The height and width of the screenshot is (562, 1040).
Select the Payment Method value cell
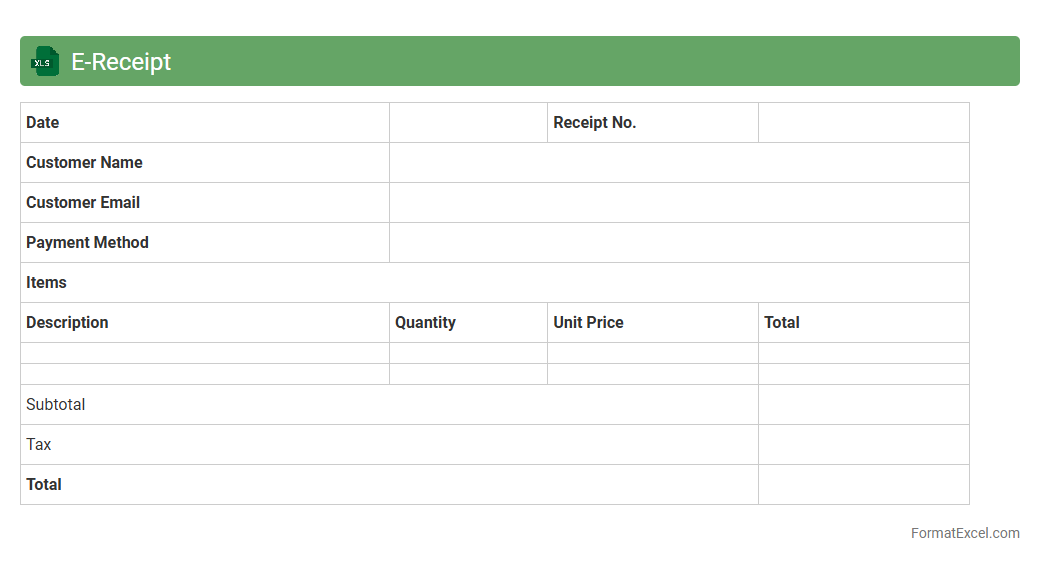coord(679,243)
